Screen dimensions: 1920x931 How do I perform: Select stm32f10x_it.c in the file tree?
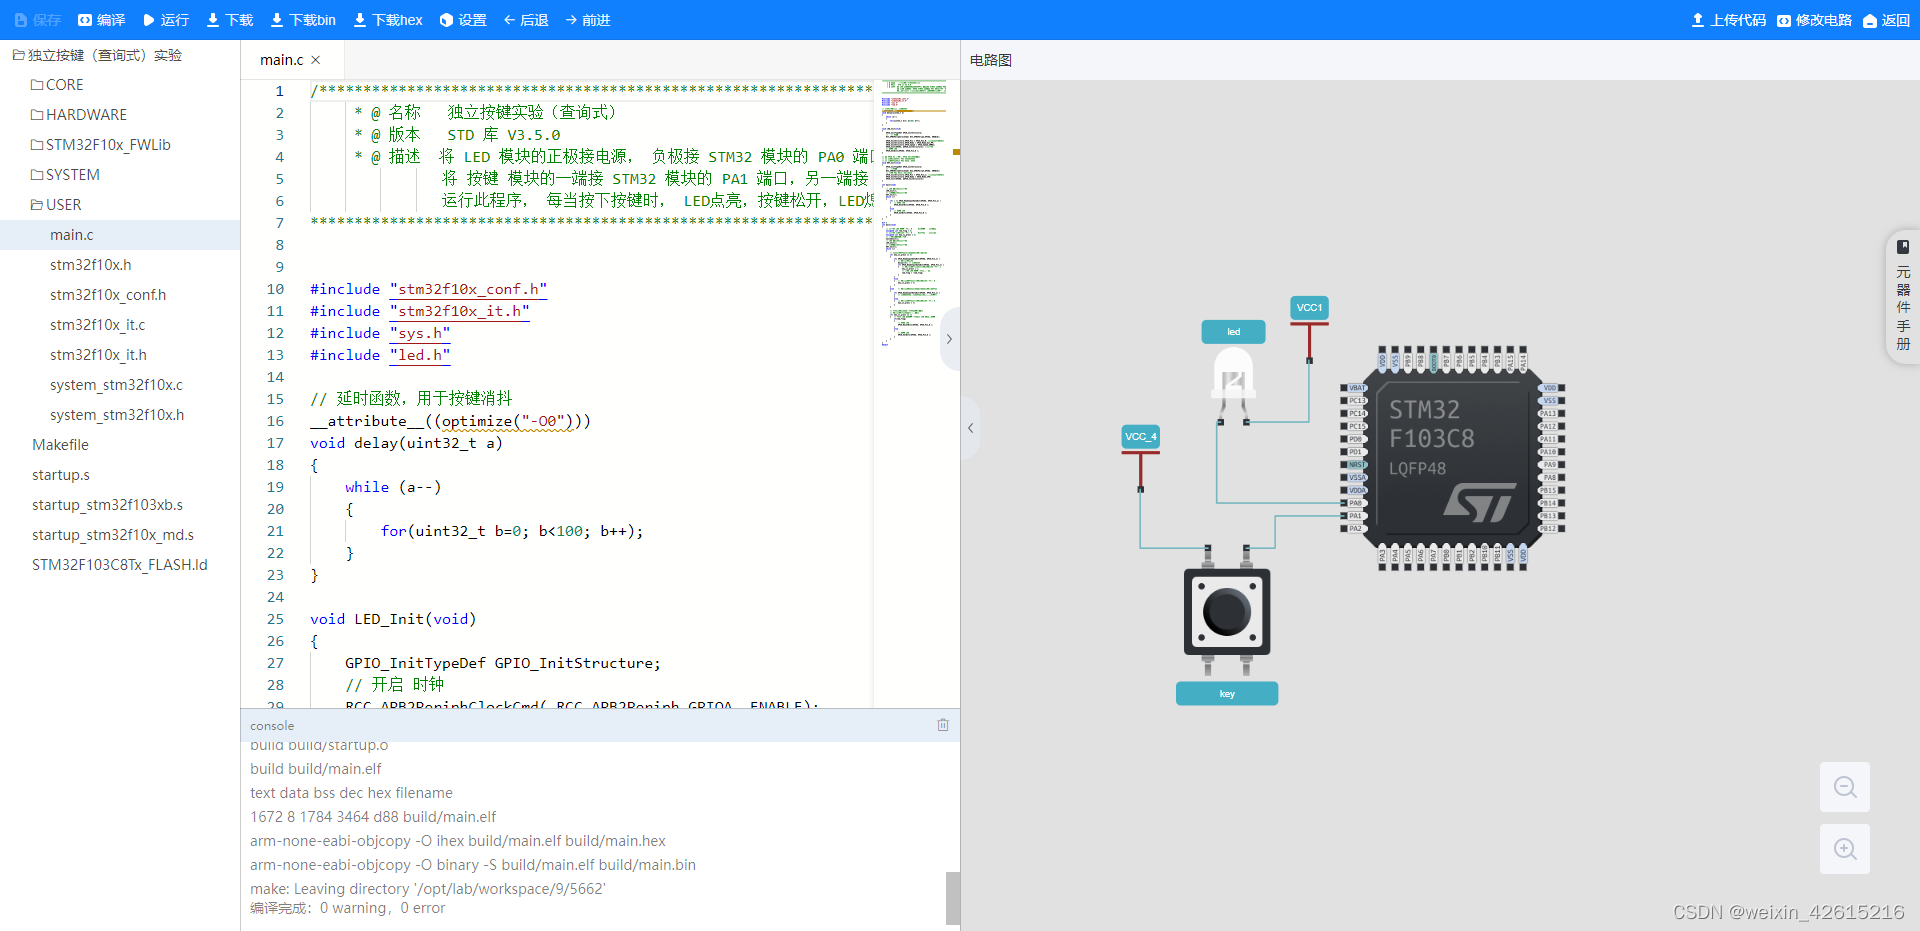(97, 324)
